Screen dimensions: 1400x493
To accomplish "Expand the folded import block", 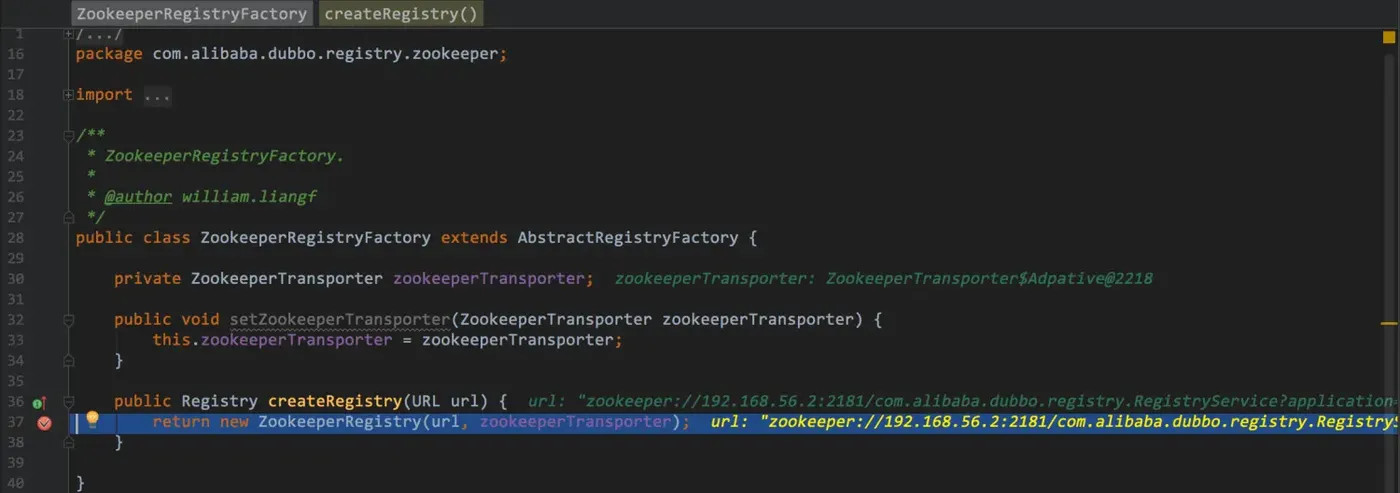I will coord(68,95).
